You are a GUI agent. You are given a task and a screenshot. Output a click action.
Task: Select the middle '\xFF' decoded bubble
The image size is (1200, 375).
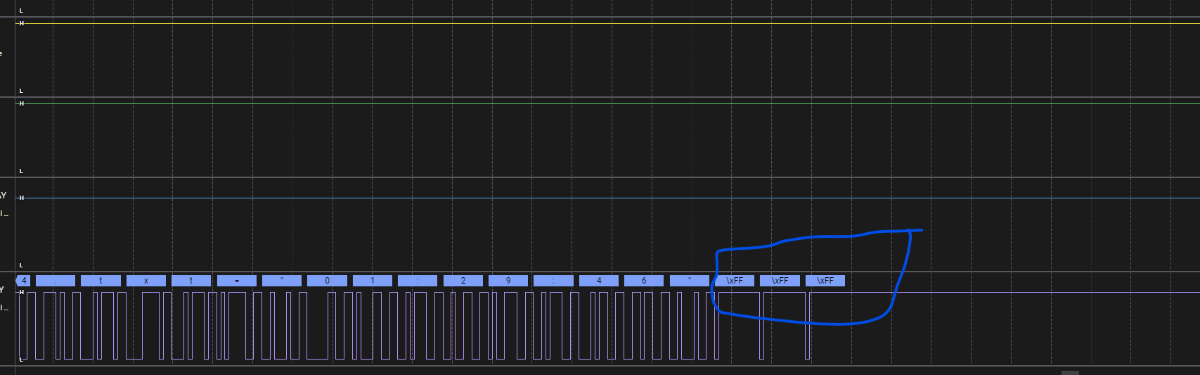pos(780,281)
